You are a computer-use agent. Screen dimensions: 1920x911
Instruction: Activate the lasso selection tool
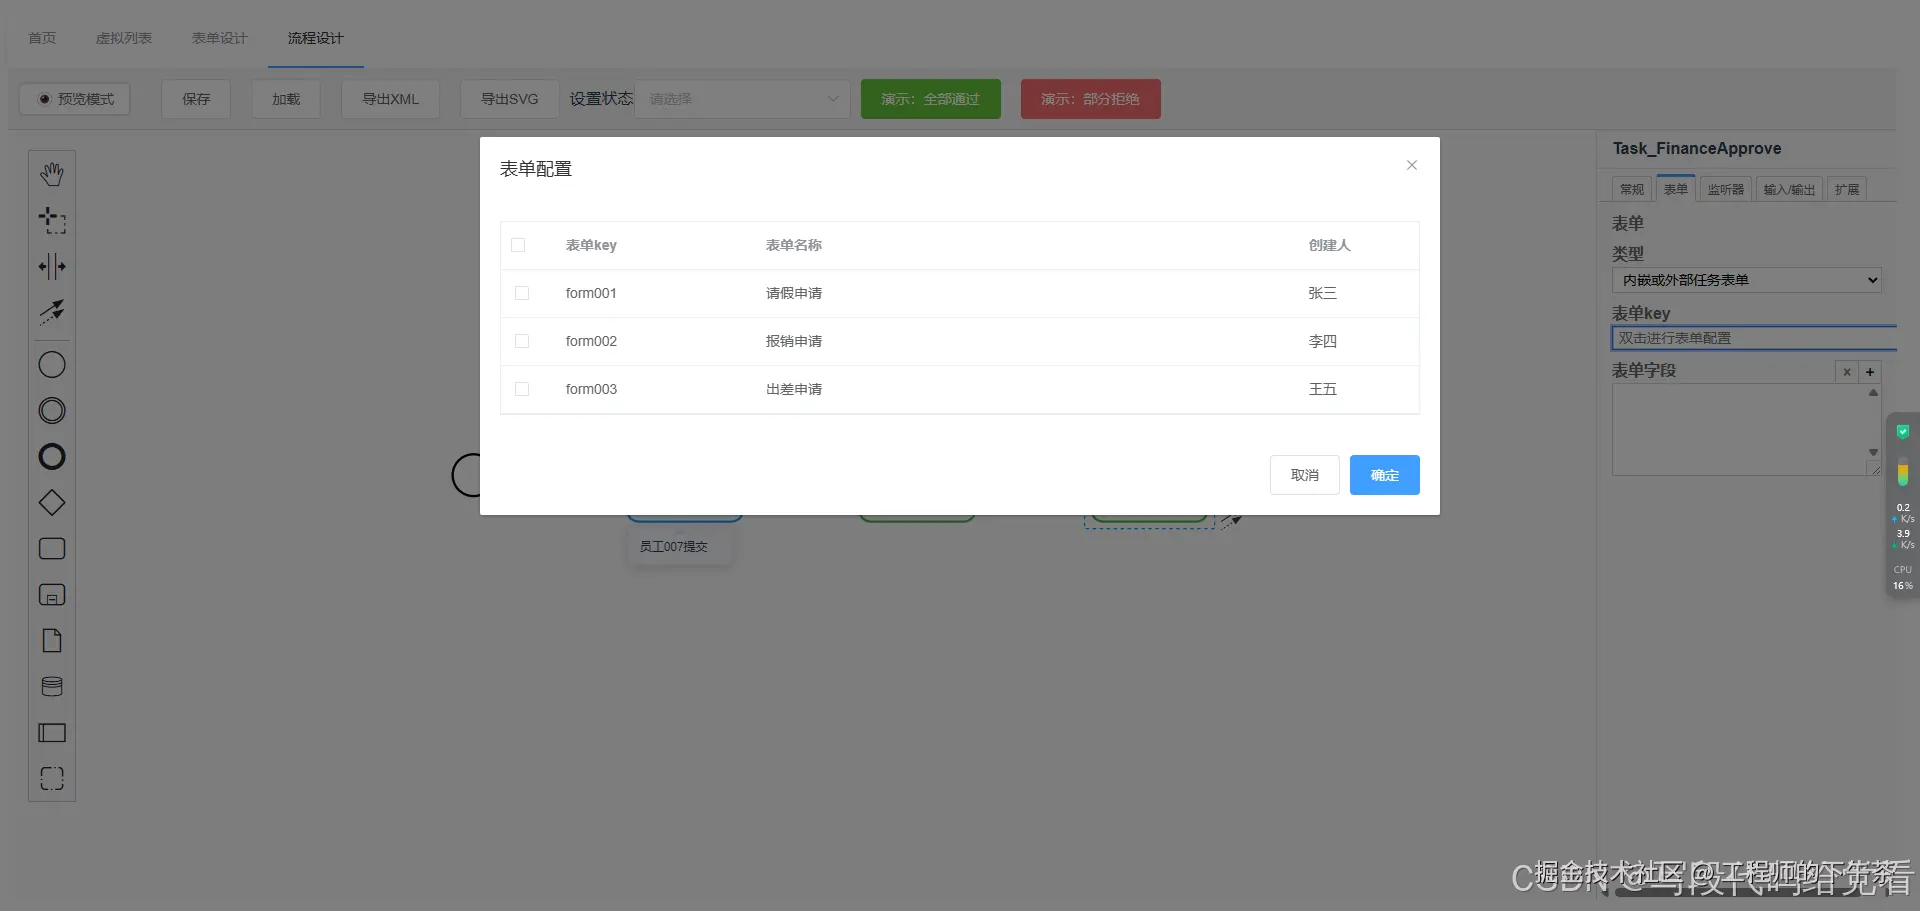click(x=51, y=220)
